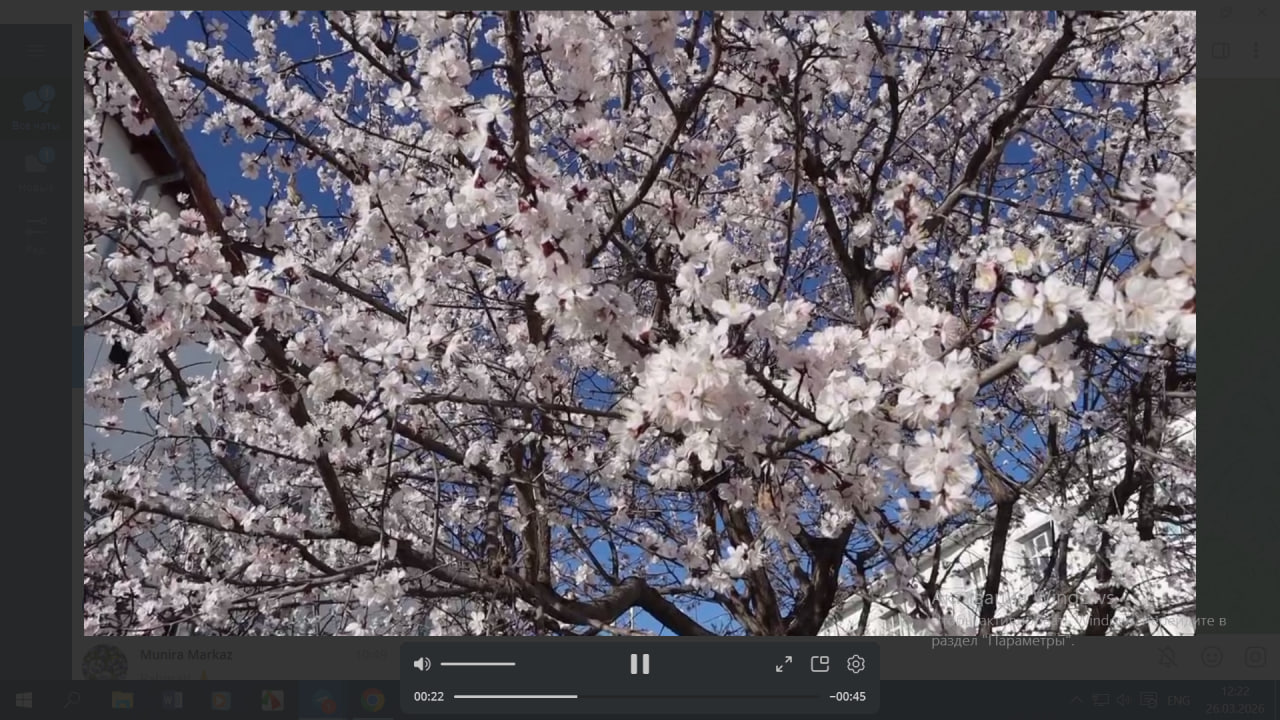Open Google Chrome from the taskbar
1280x720 pixels.
pos(372,700)
